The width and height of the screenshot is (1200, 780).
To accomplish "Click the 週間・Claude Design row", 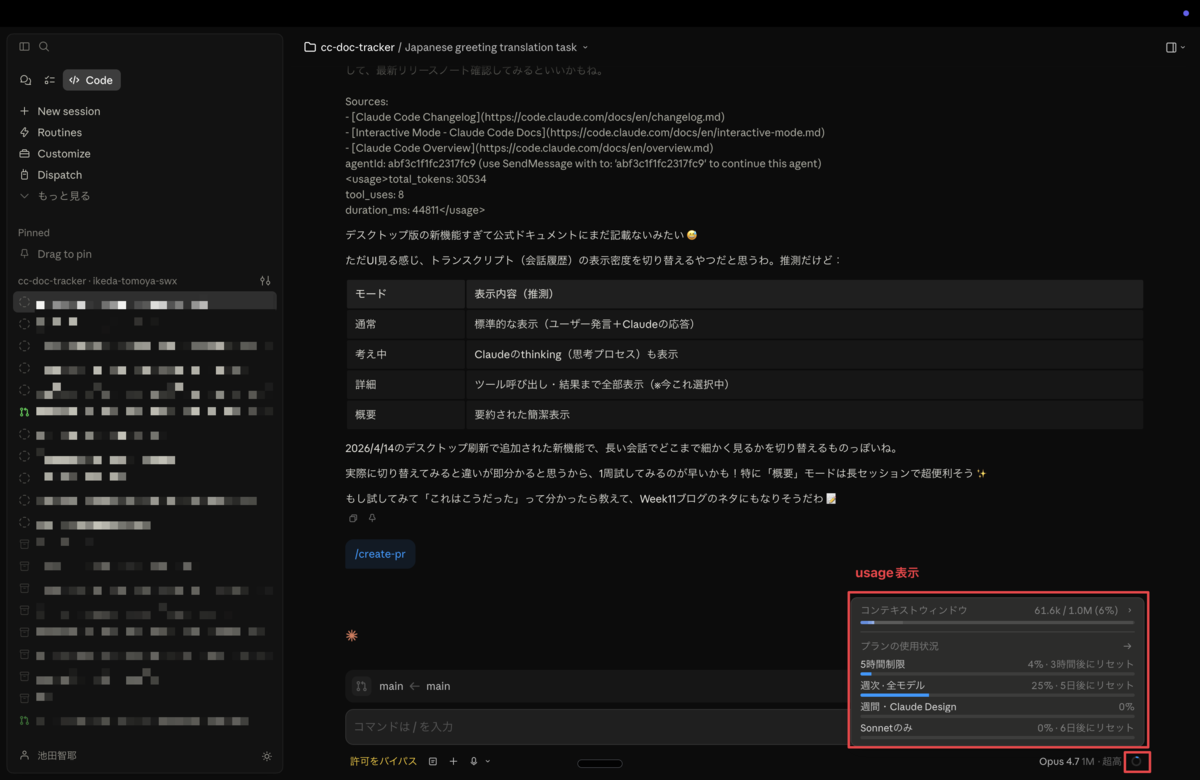I will (x=997, y=707).
